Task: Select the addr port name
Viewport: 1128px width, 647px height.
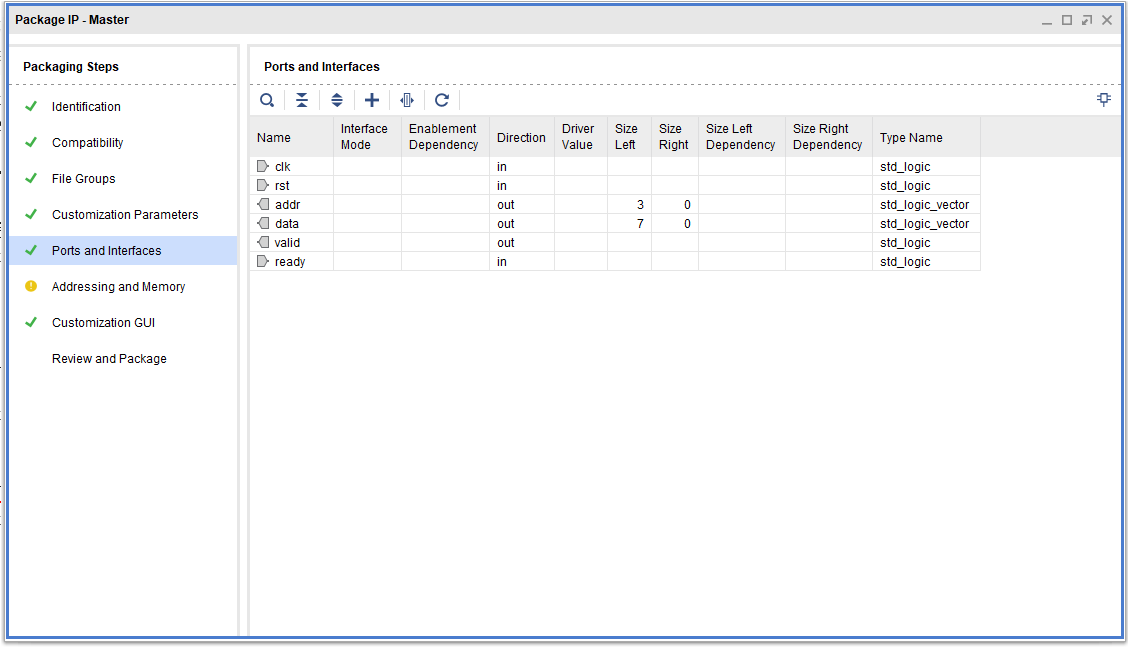Action: (x=287, y=205)
